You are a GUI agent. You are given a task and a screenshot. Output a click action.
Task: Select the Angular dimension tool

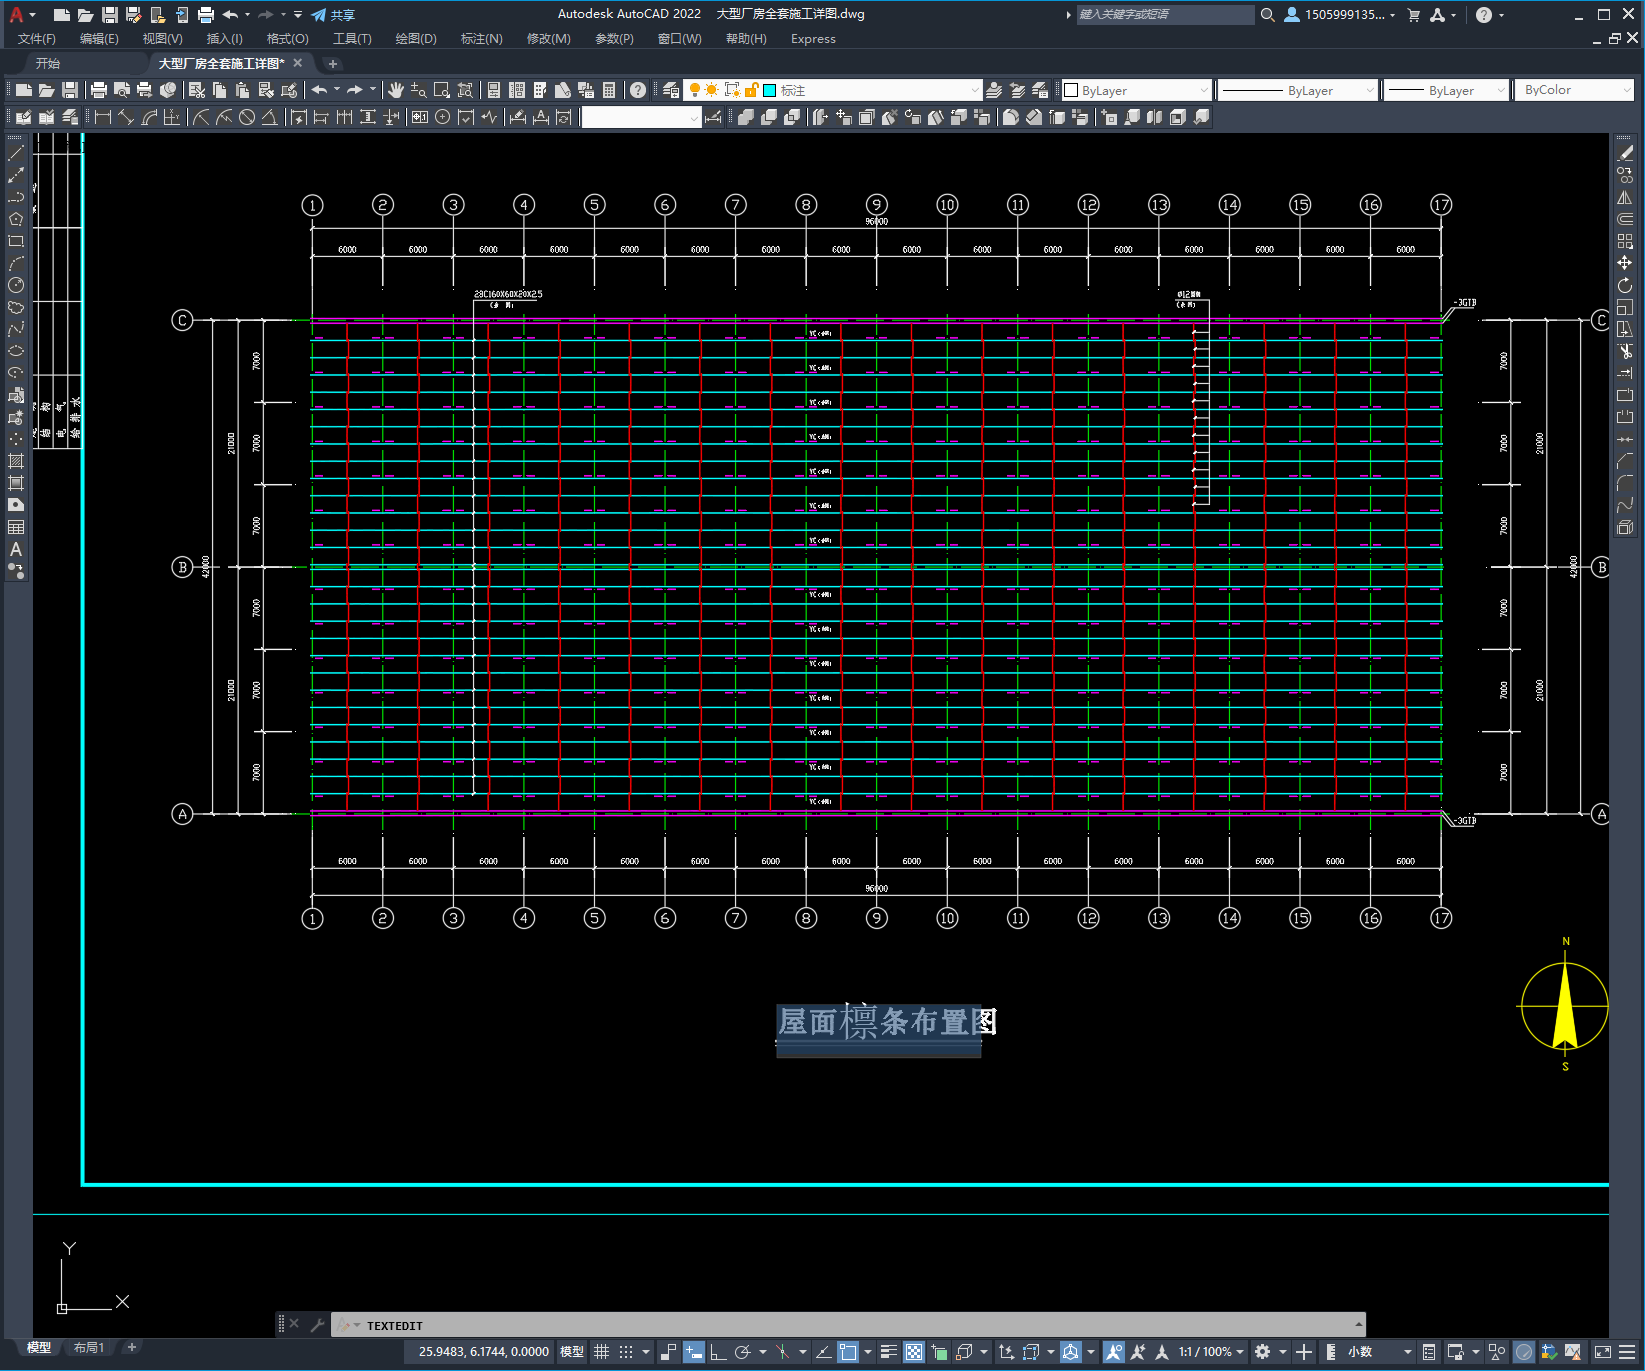coord(269,117)
